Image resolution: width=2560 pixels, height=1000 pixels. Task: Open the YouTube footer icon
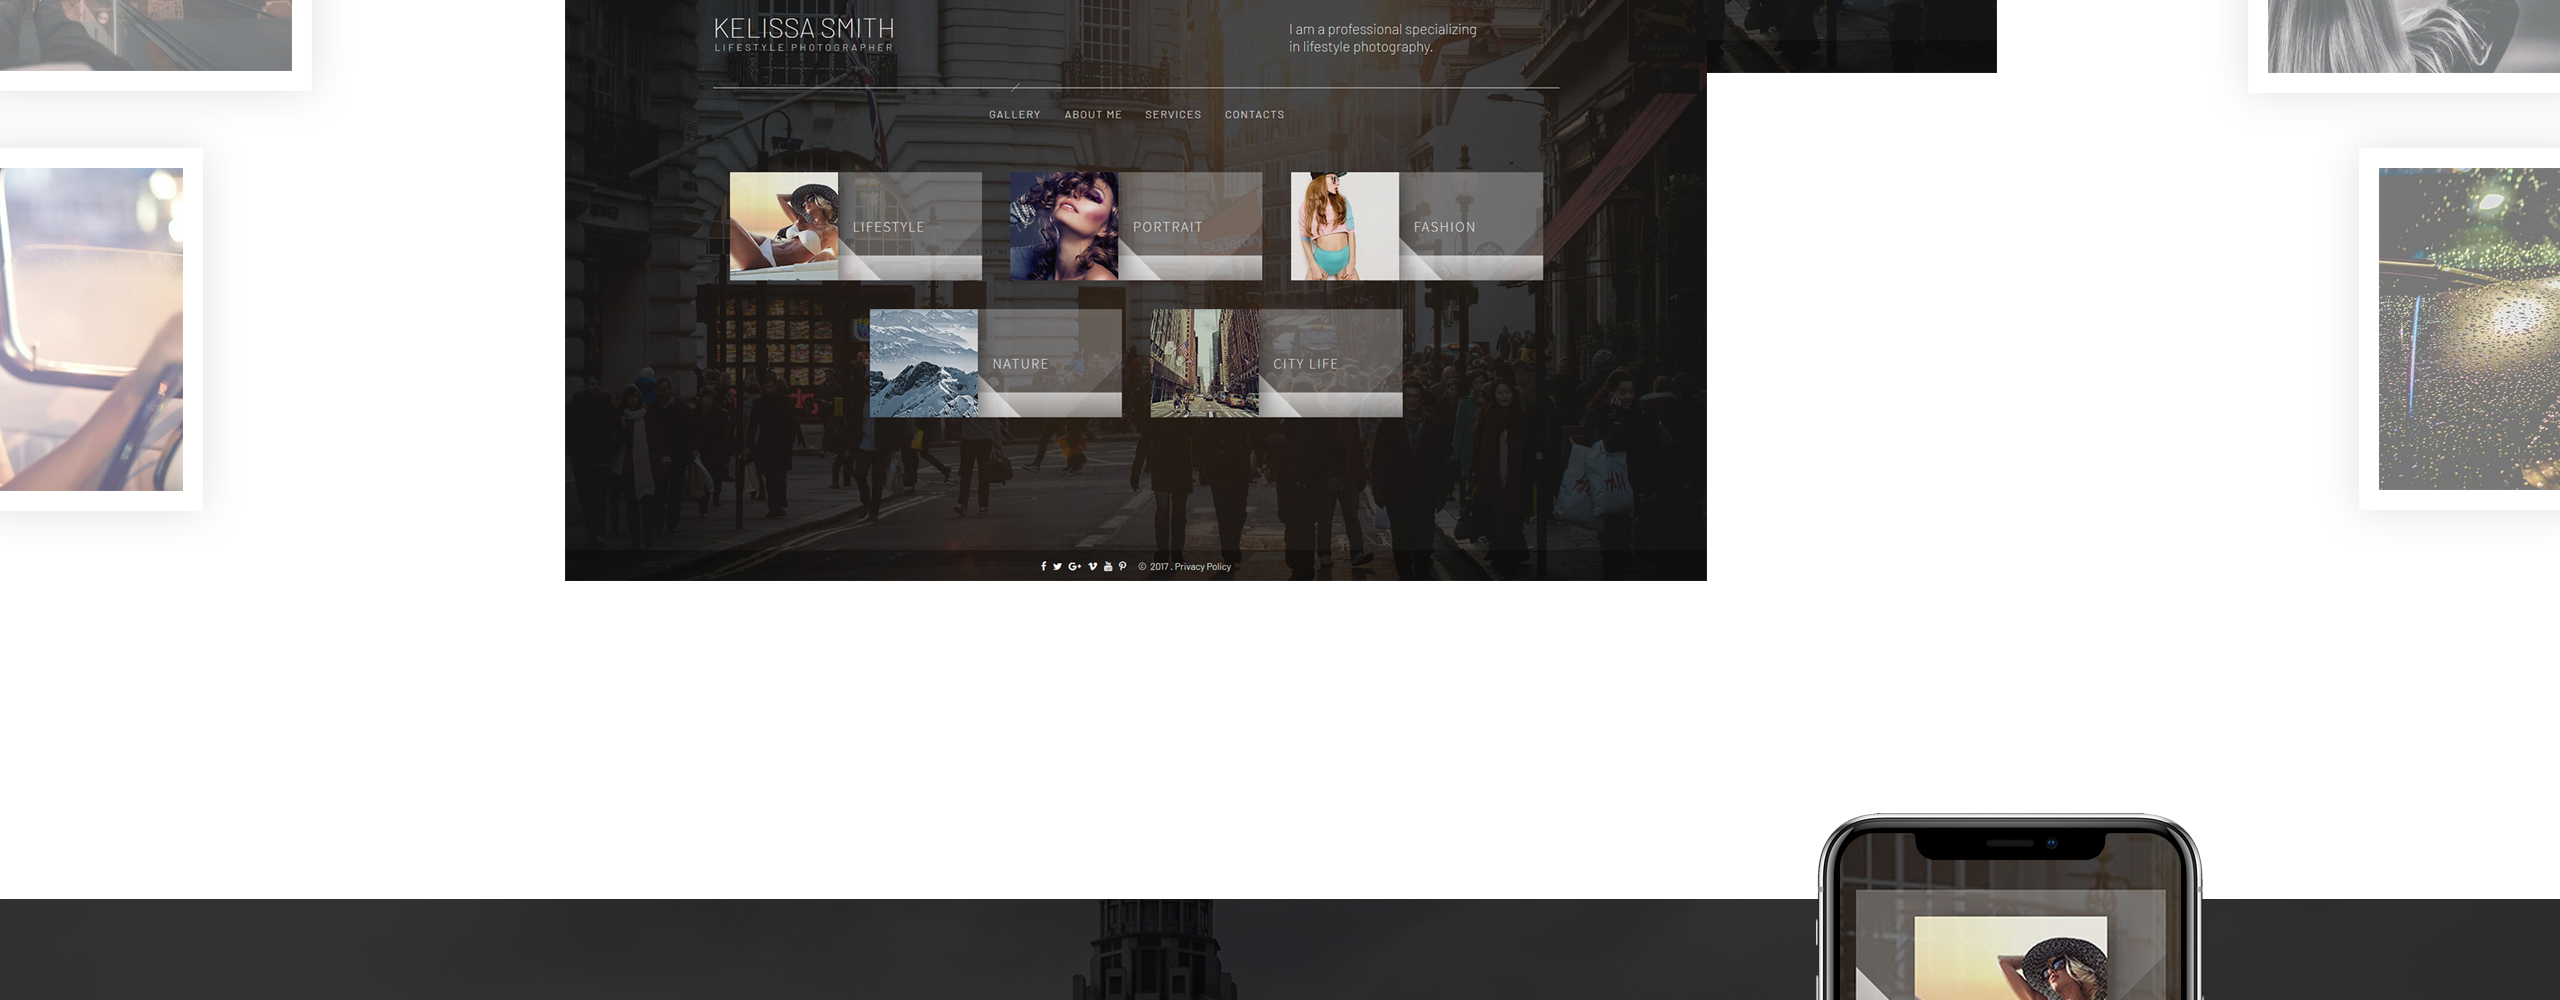tap(1108, 566)
